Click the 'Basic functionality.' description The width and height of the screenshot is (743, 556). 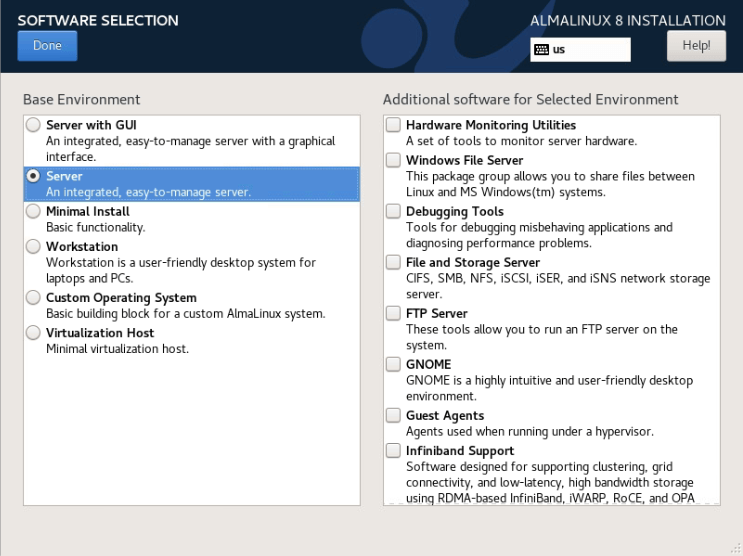point(96,228)
